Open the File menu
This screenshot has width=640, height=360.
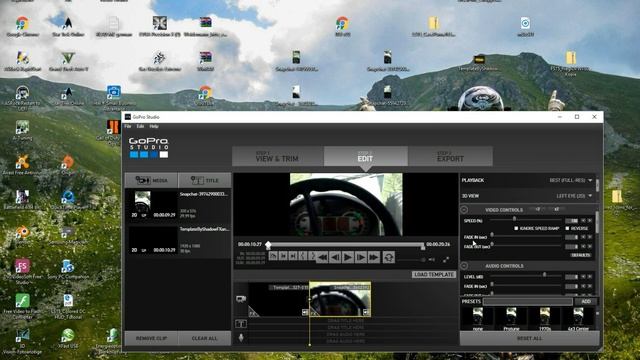128,127
